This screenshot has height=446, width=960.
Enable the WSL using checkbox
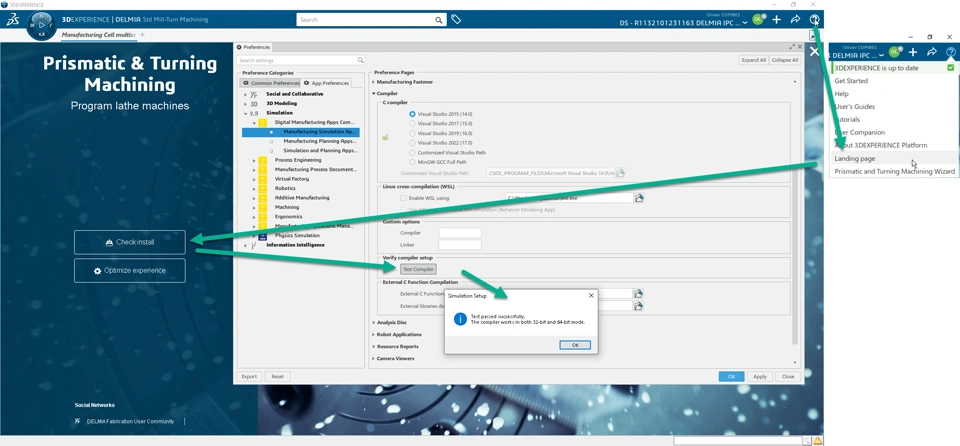pos(403,198)
